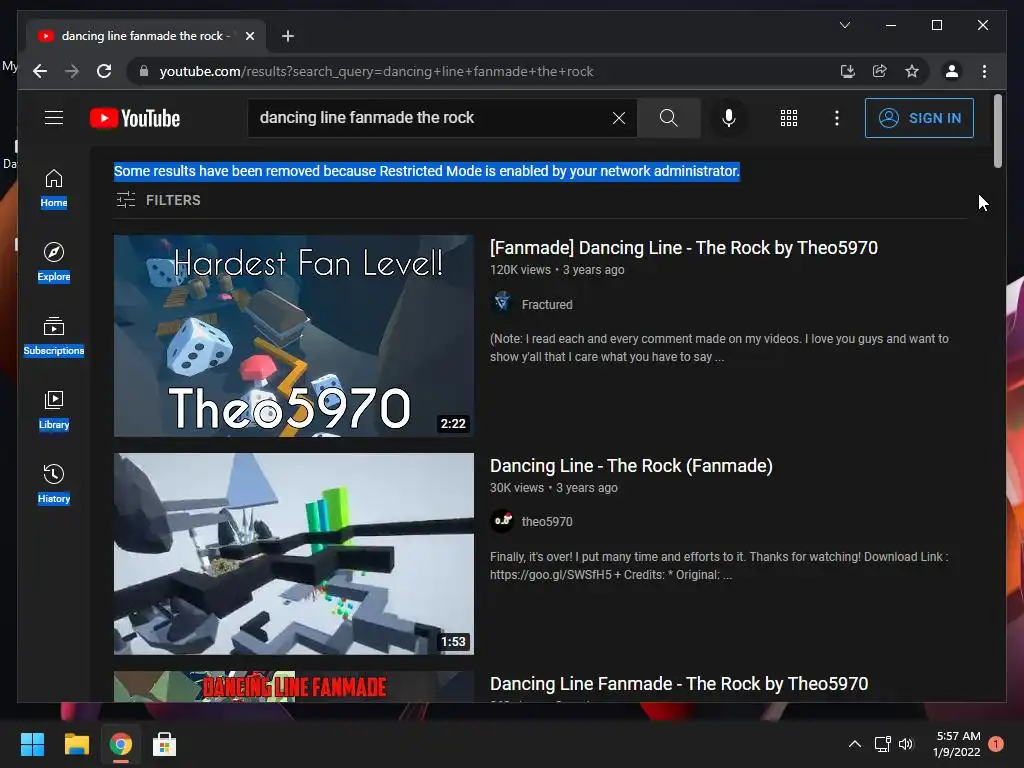
Task: Open a new tab with plus button
Action: (287, 36)
